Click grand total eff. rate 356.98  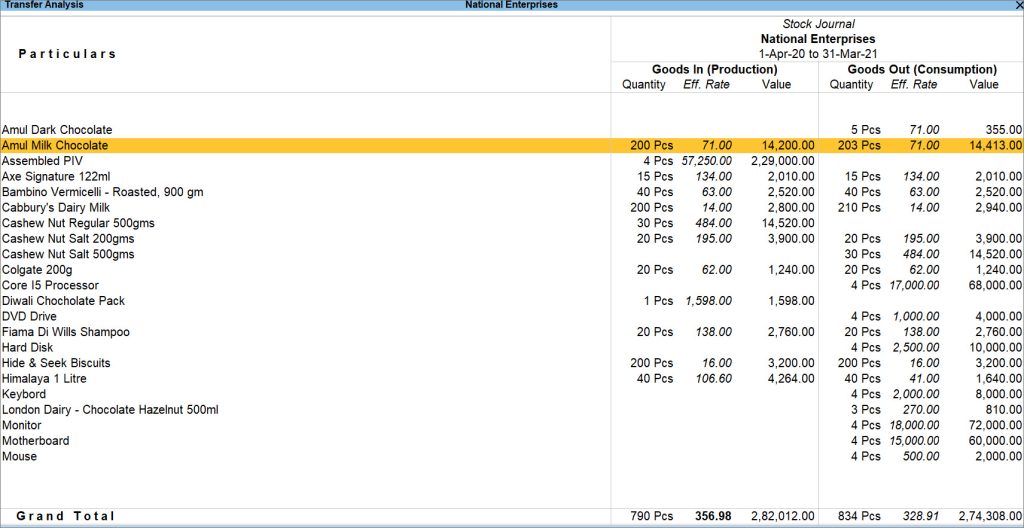pyautogui.click(x=713, y=516)
